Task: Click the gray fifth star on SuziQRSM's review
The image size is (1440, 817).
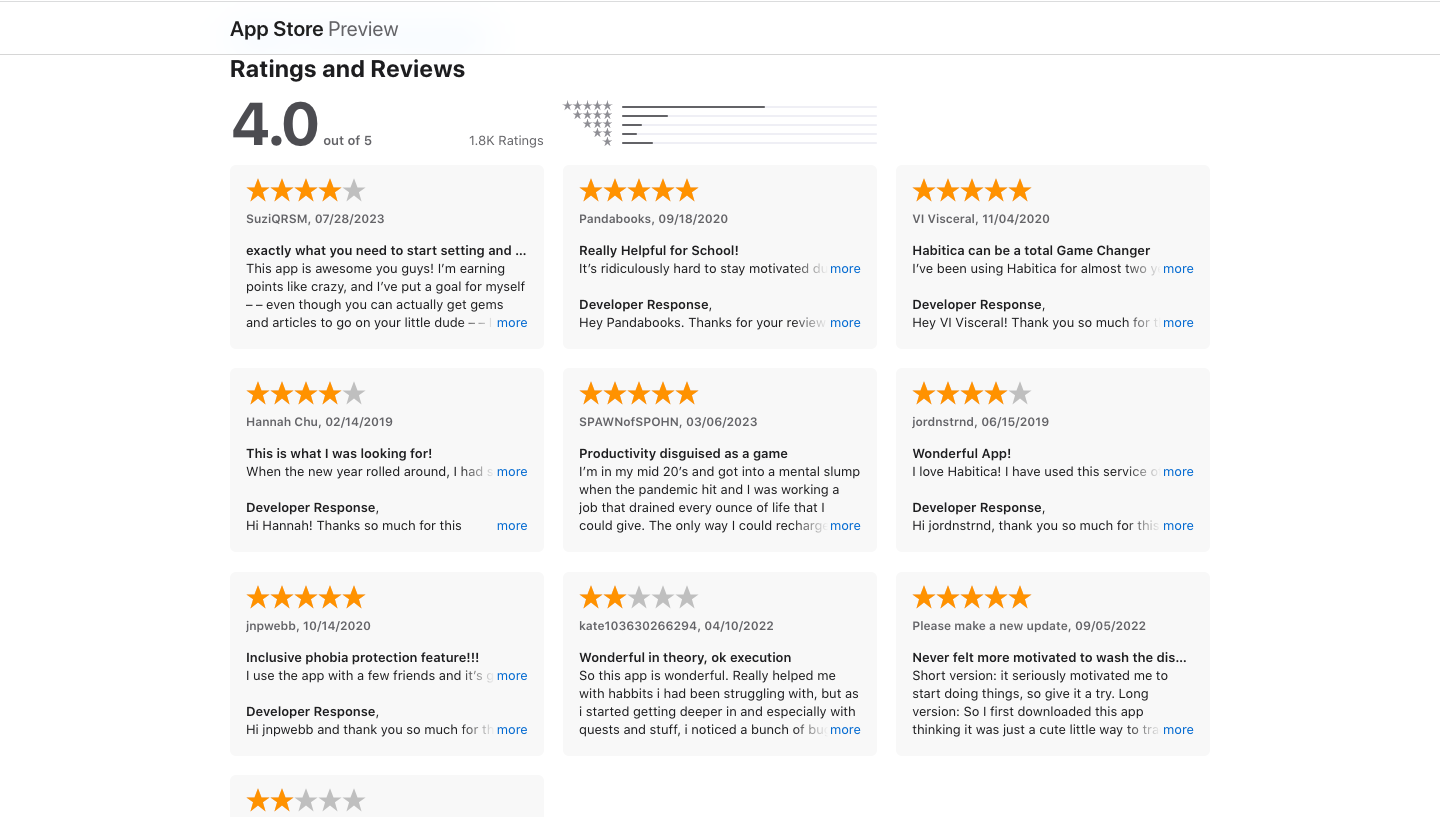Action: [355, 189]
